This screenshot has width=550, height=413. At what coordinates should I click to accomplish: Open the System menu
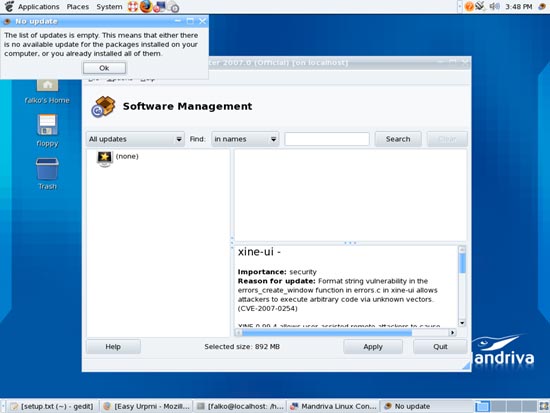(109, 7)
